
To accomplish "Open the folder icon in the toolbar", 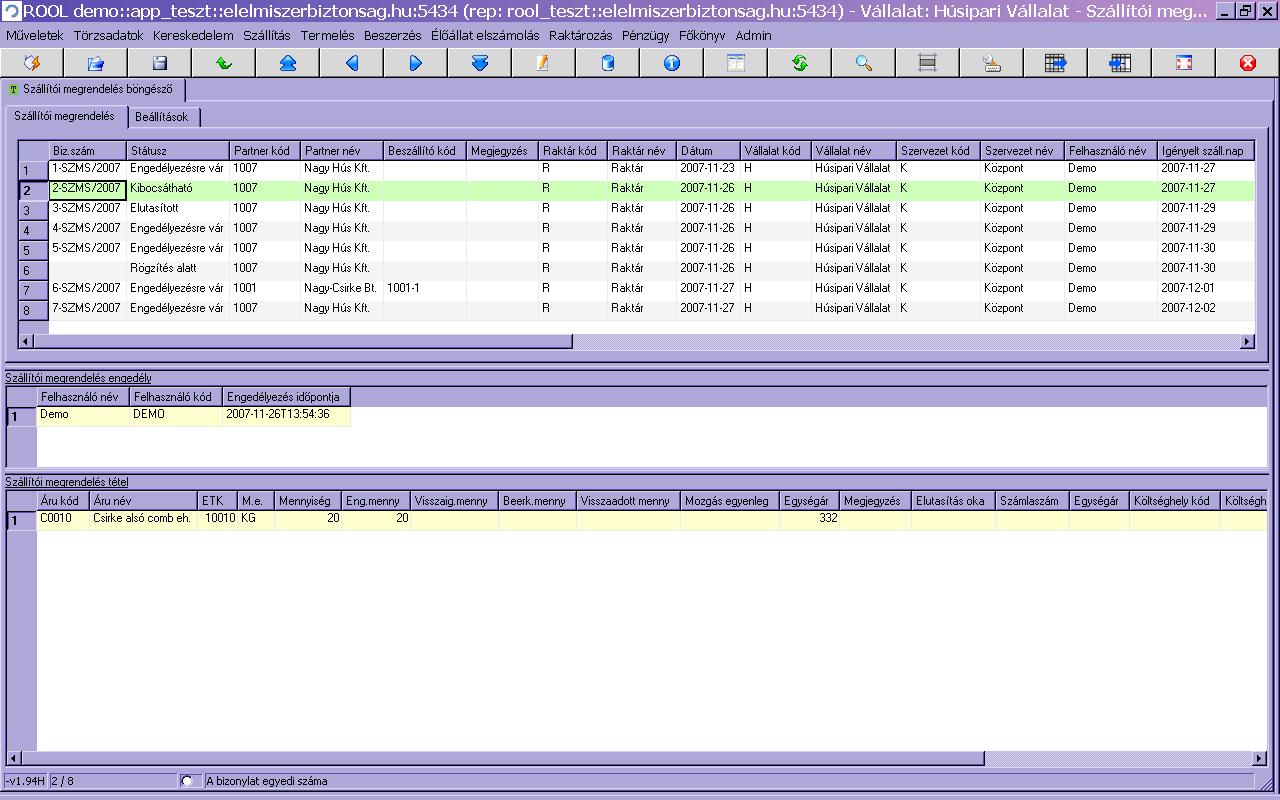I will [x=96, y=63].
